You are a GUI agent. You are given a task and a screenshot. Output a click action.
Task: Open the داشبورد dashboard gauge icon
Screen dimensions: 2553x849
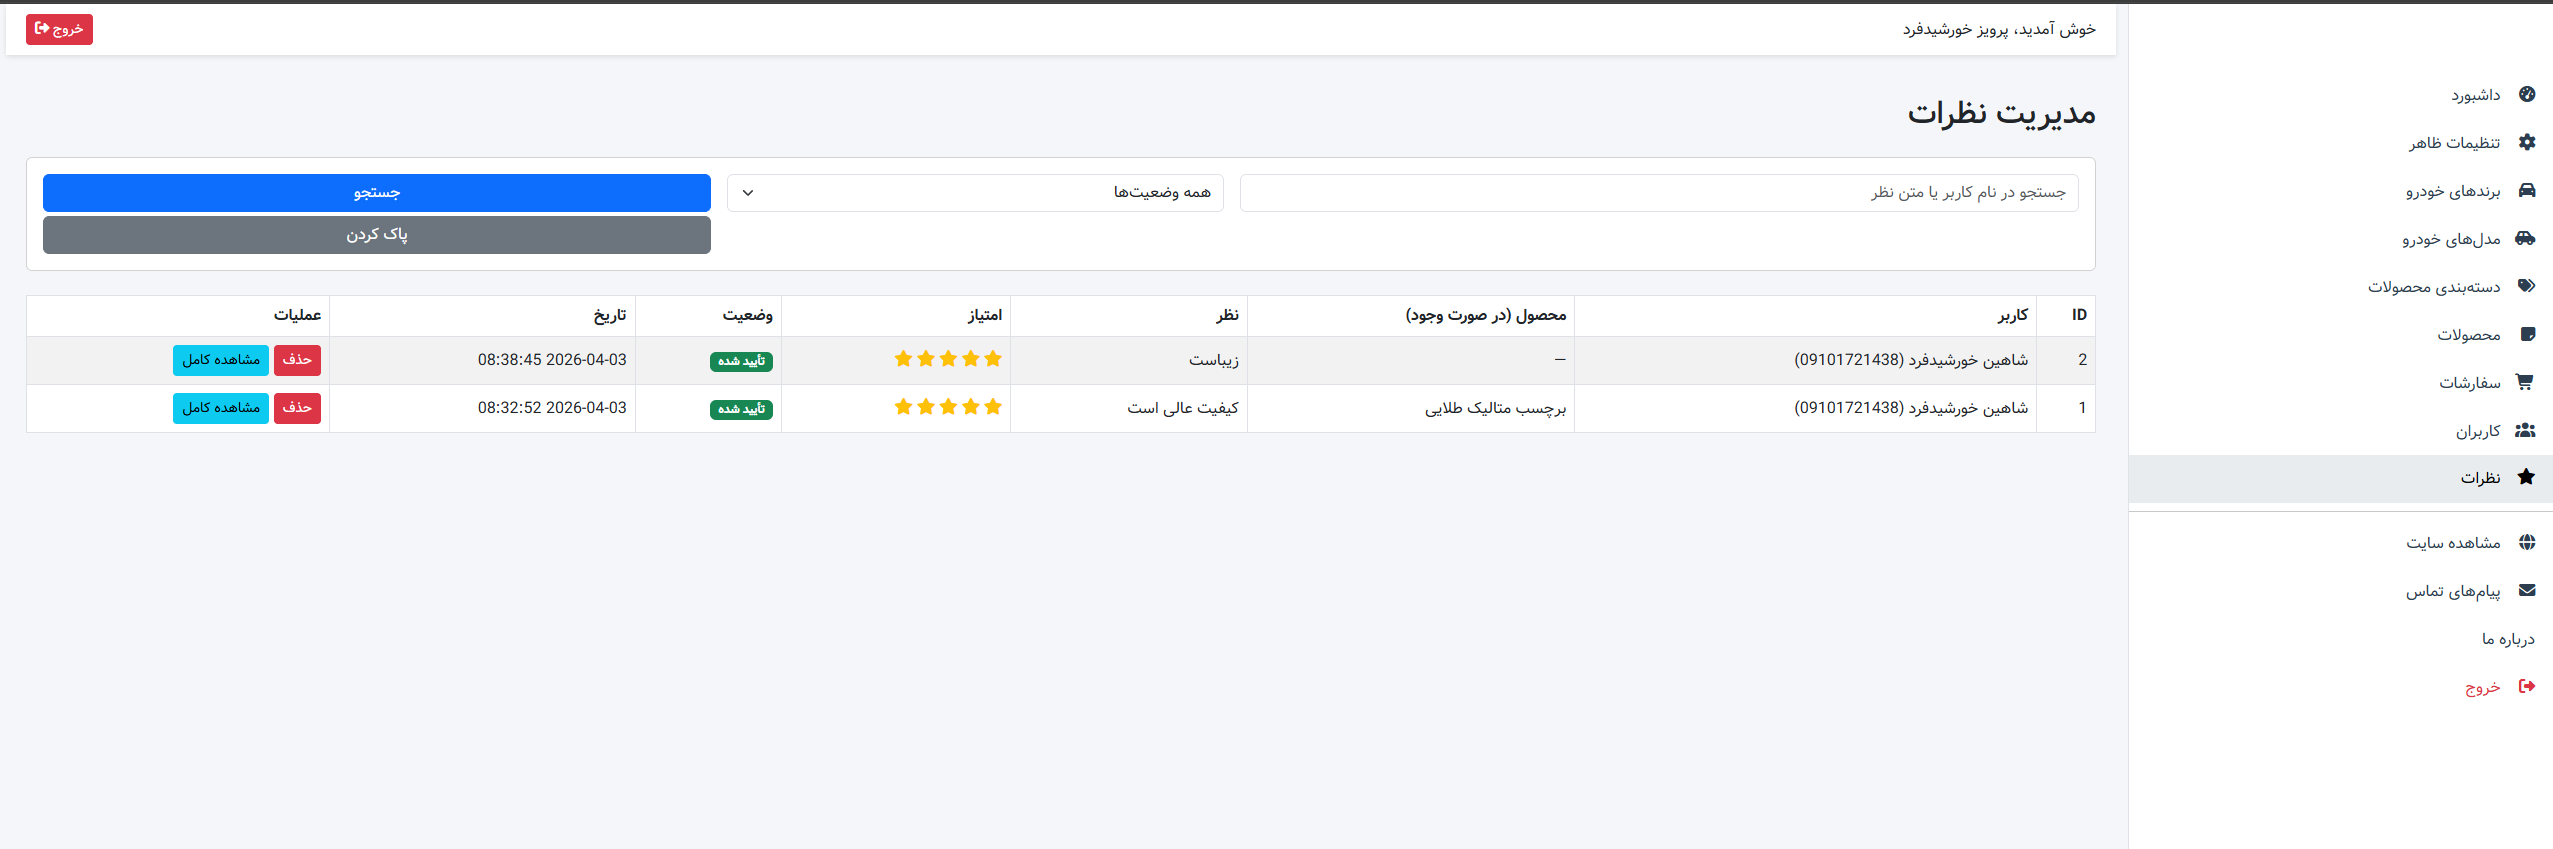[x=2527, y=94]
